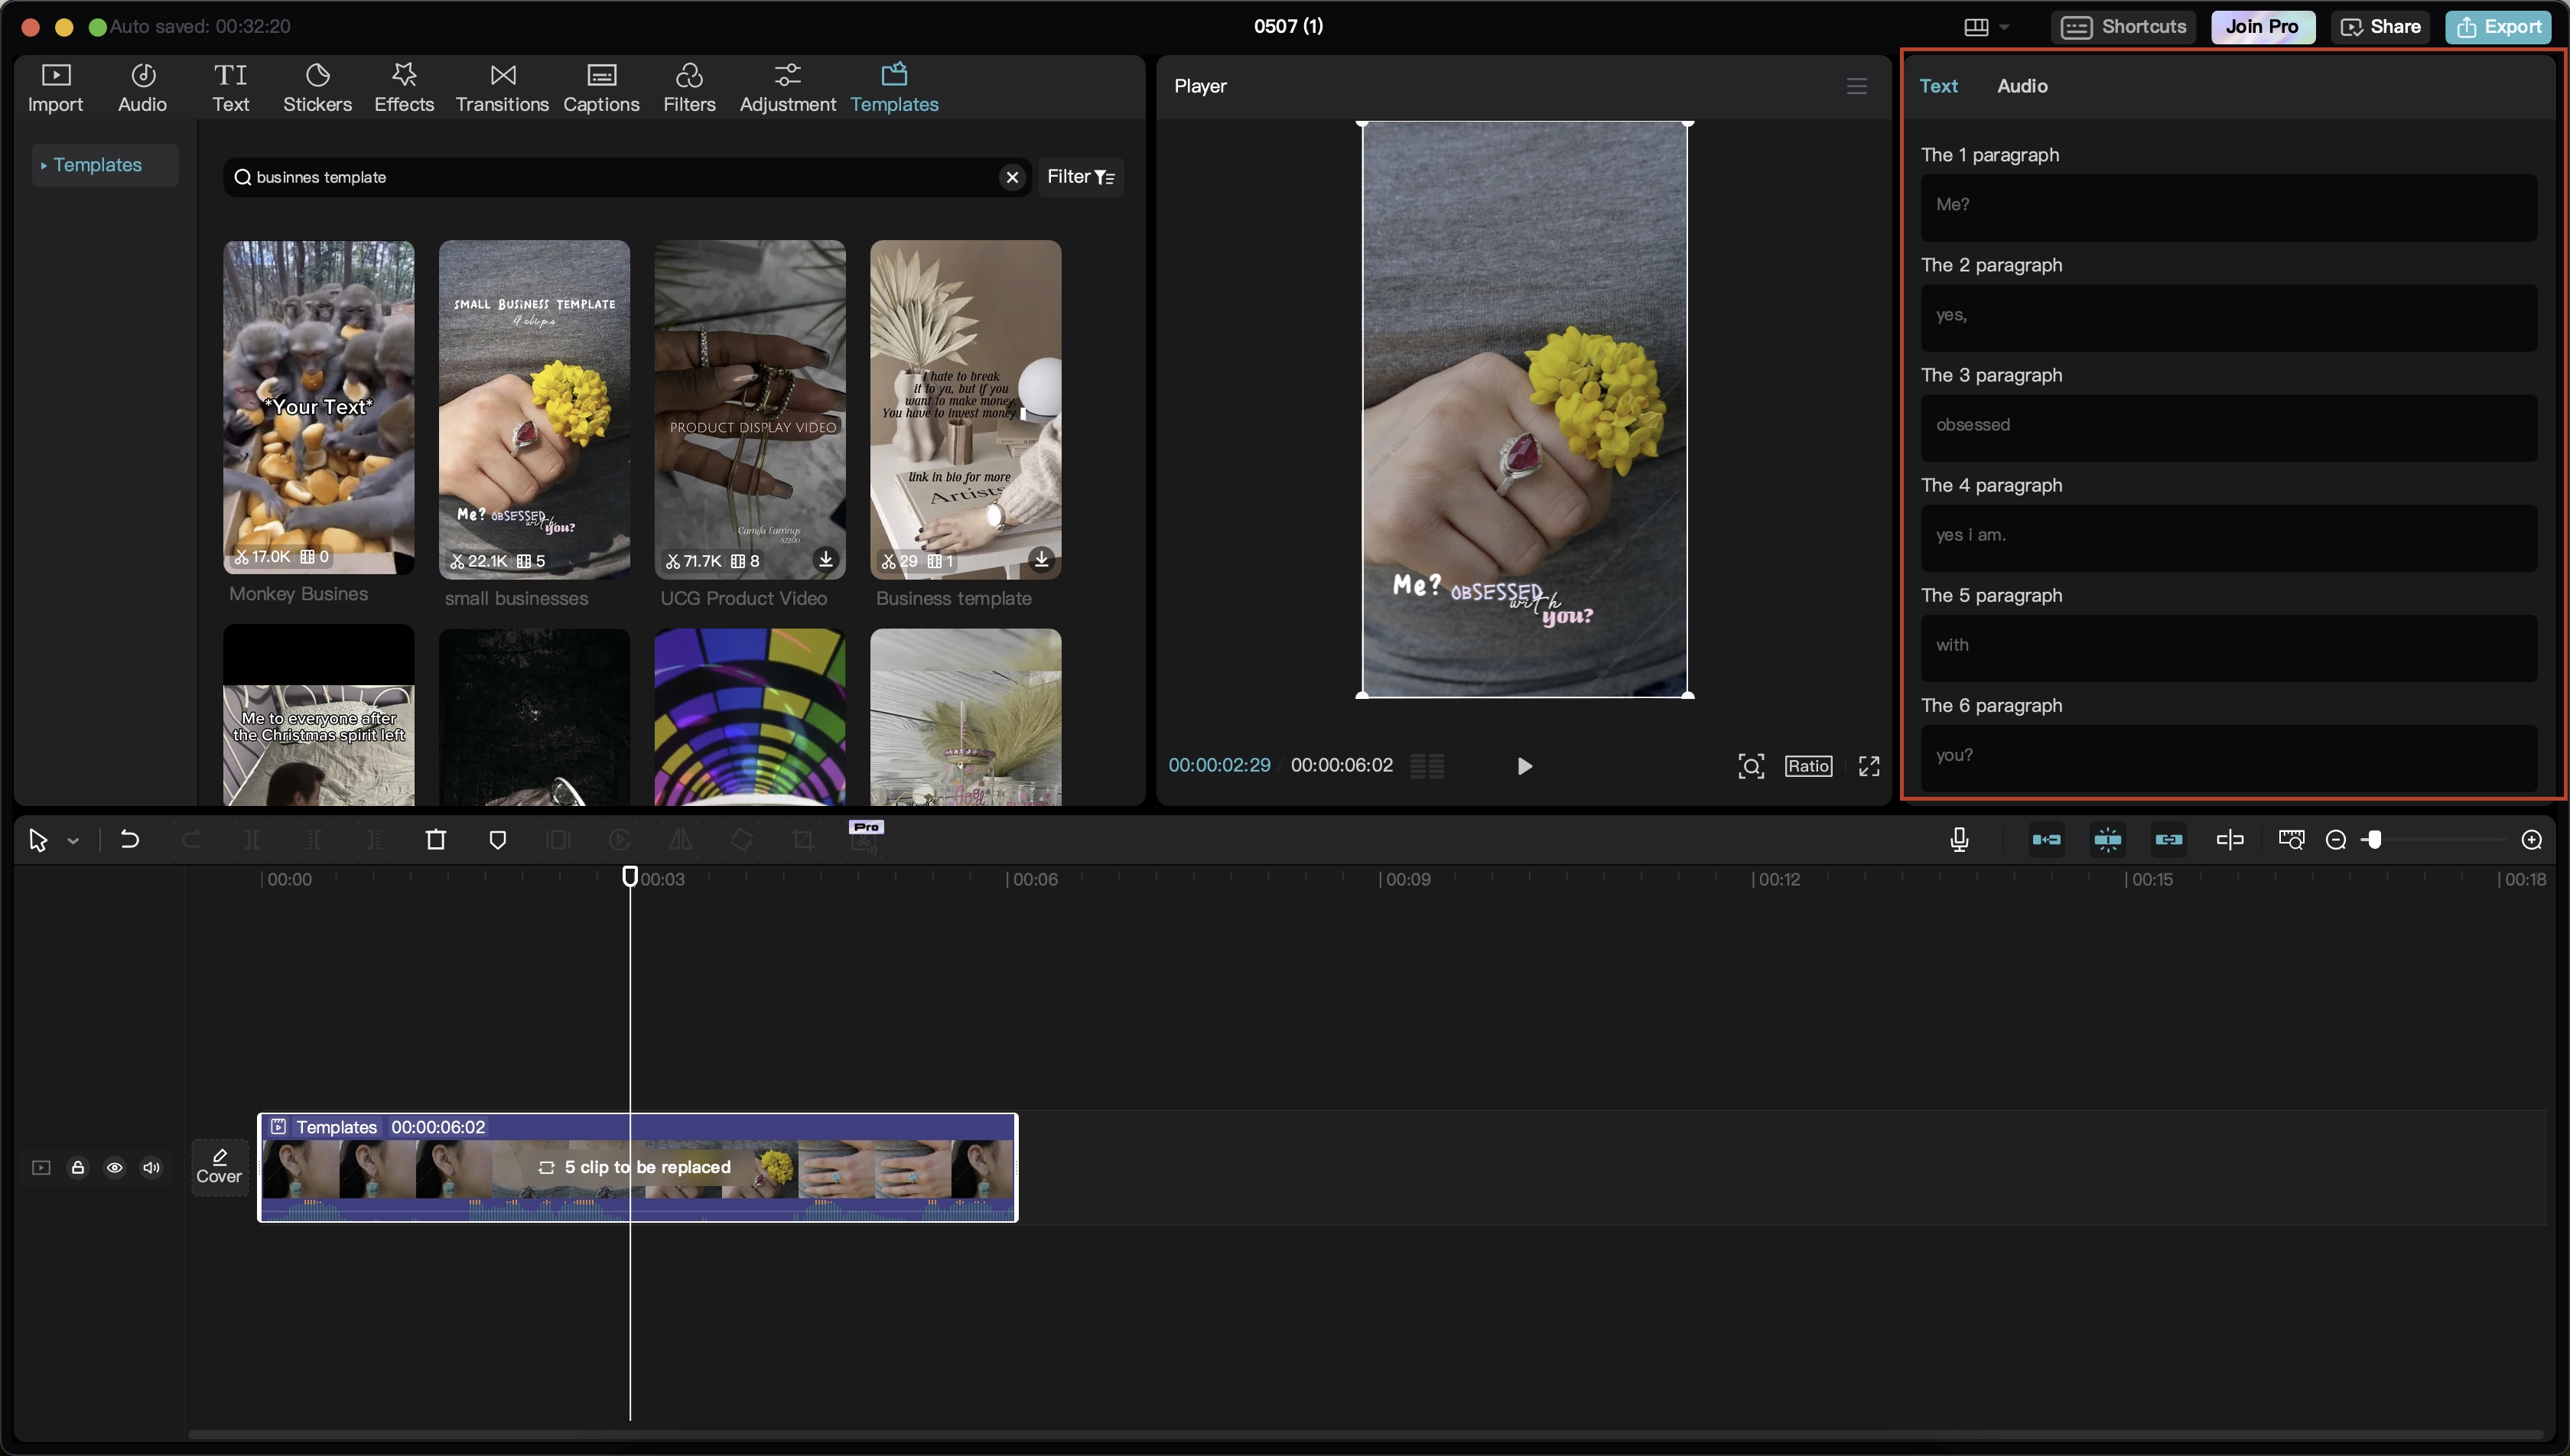
Task: Toggle track visibility eye icon
Action: tap(115, 1168)
